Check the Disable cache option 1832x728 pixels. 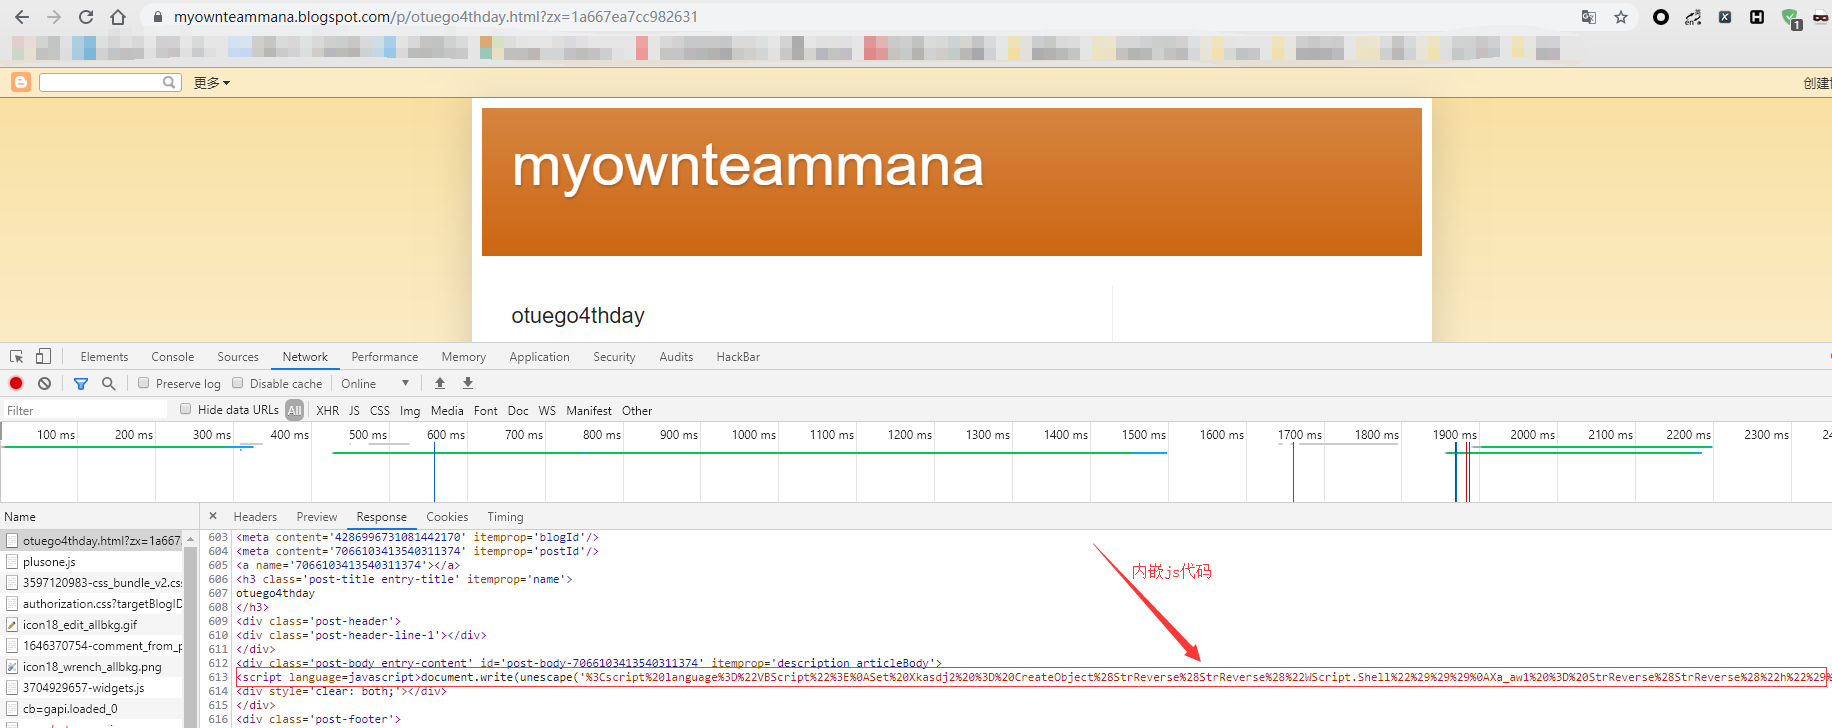(x=238, y=383)
